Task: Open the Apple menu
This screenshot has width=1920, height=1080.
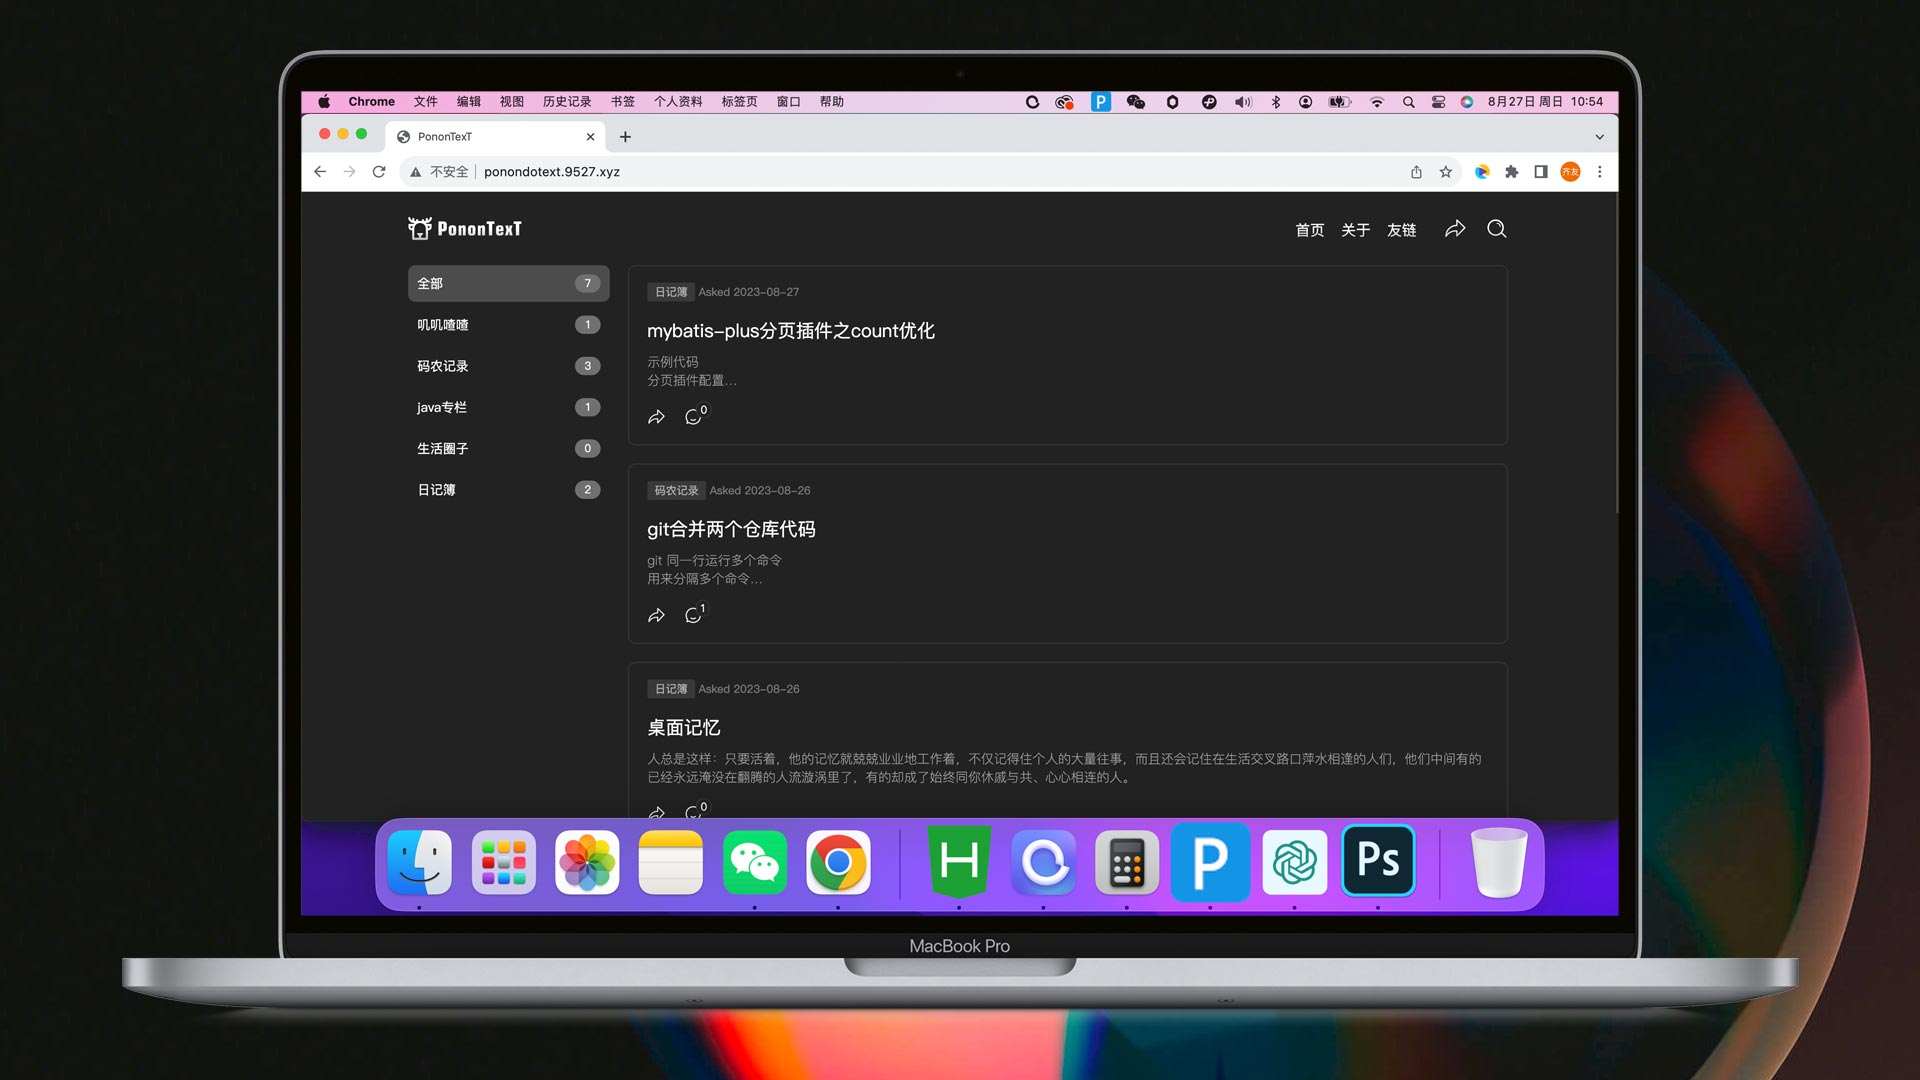Action: pyautogui.click(x=324, y=102)
